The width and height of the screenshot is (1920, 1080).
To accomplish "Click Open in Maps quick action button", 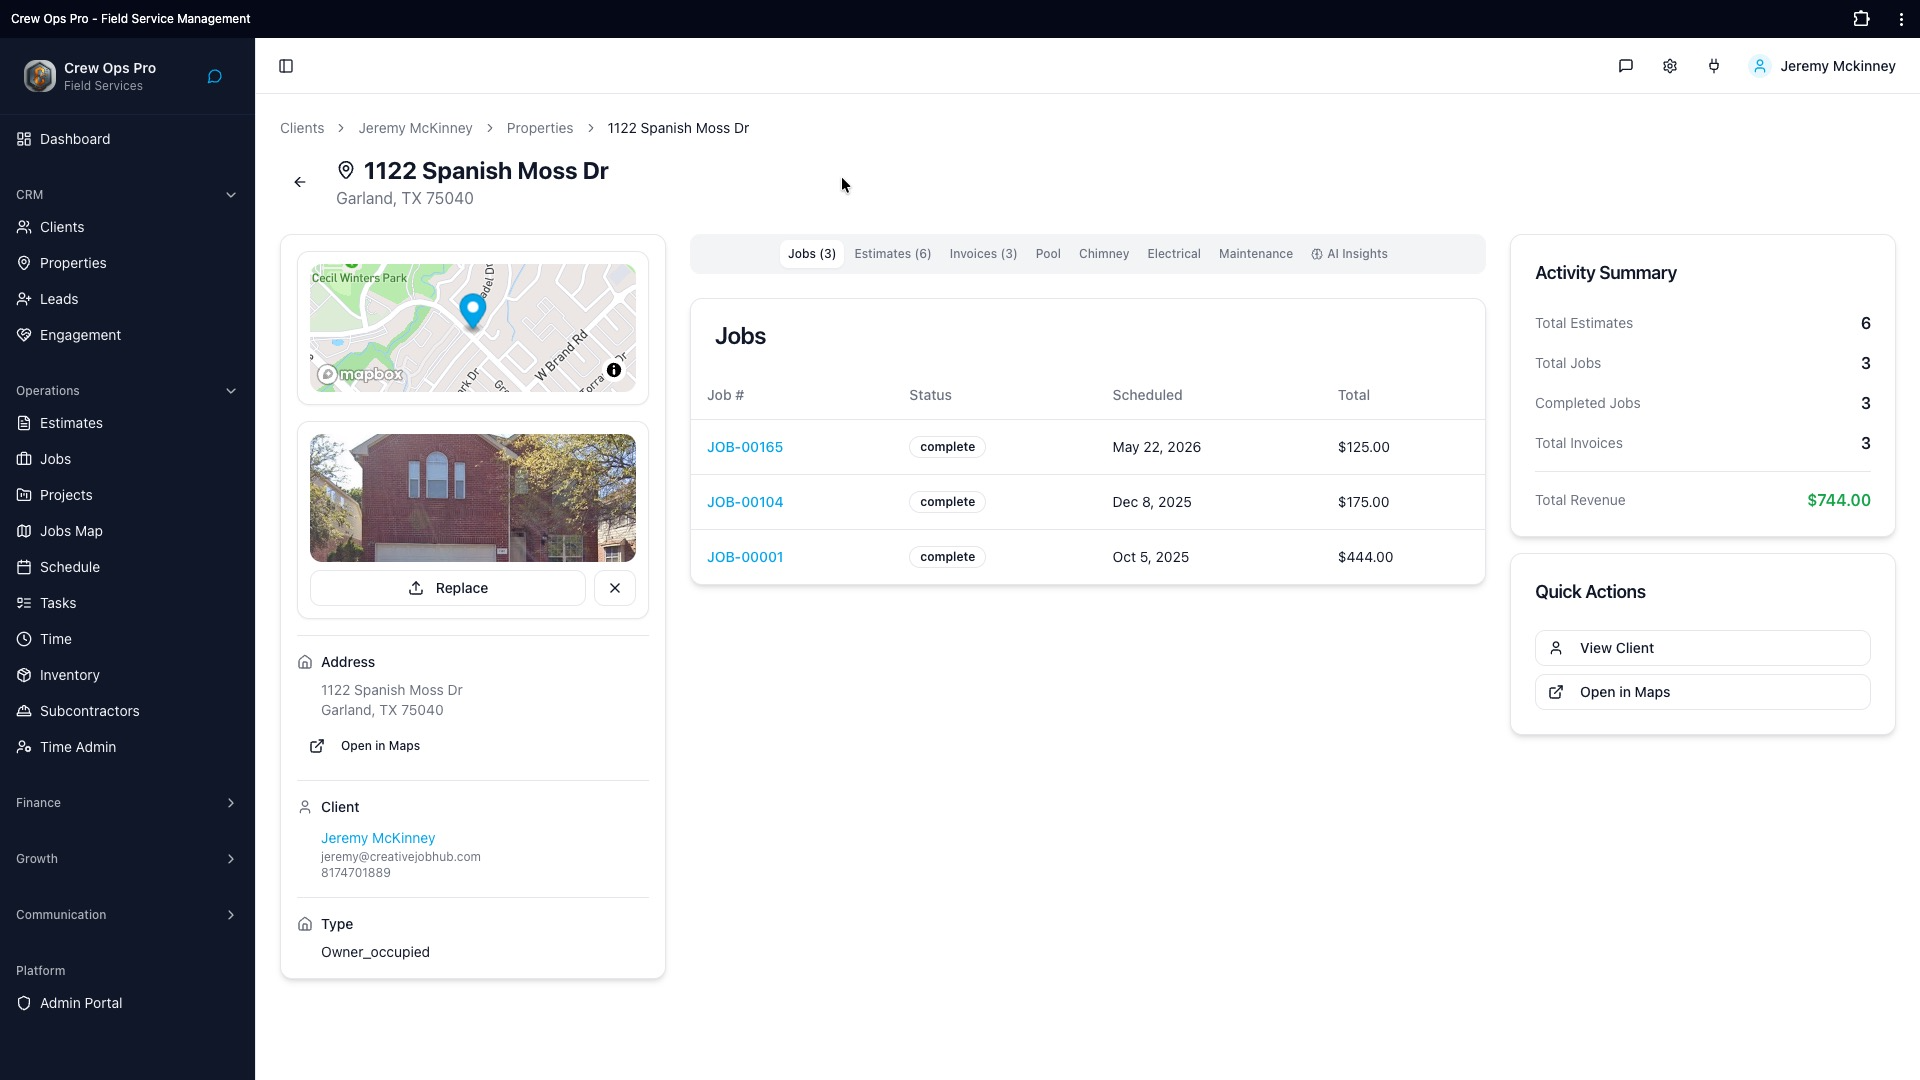I will [1702, 692].
